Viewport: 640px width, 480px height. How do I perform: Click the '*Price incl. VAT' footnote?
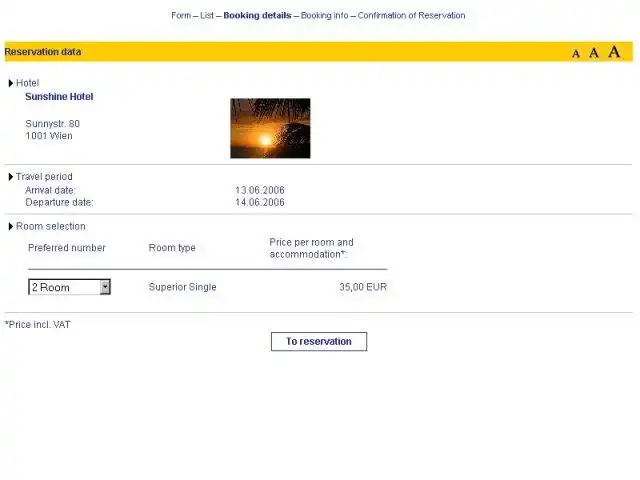[38, 324]
